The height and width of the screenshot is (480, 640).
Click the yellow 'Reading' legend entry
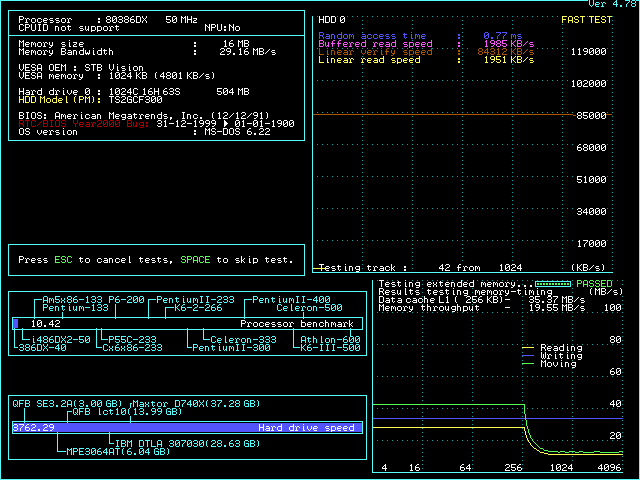coord(552,348)
